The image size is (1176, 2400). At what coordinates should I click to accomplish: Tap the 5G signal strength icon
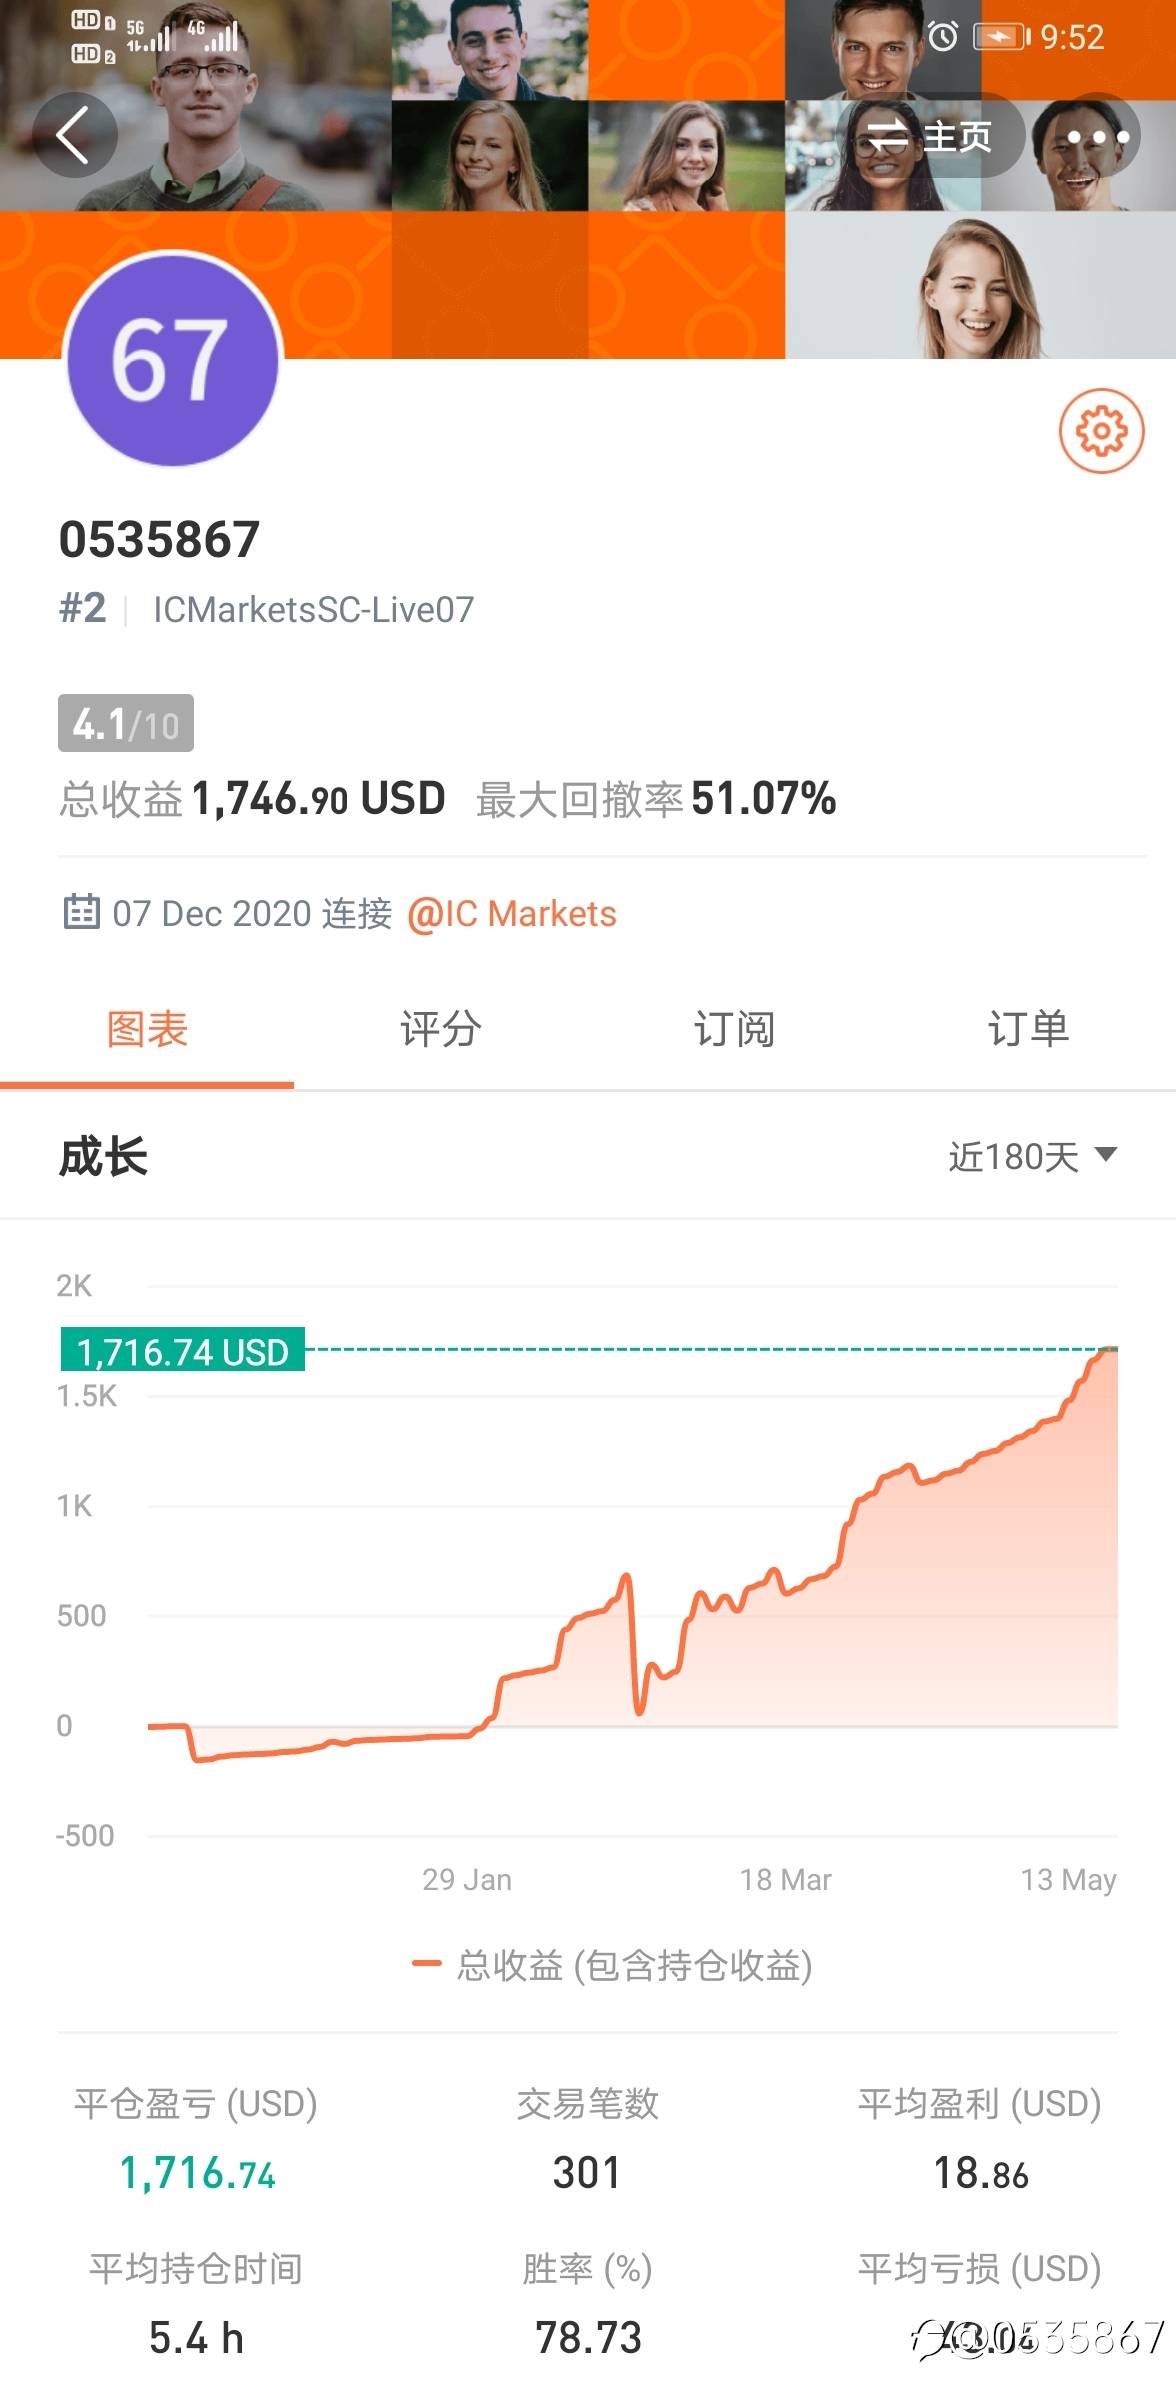[x=148, y=36]
